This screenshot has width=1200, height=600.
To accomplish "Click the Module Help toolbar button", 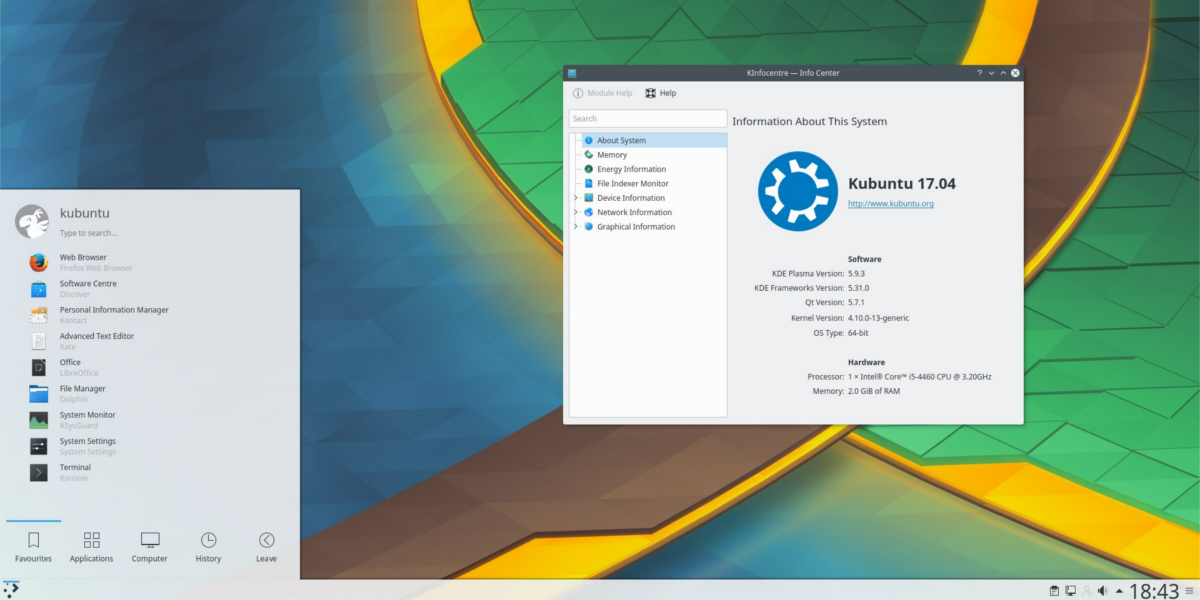I will [602, 93].
